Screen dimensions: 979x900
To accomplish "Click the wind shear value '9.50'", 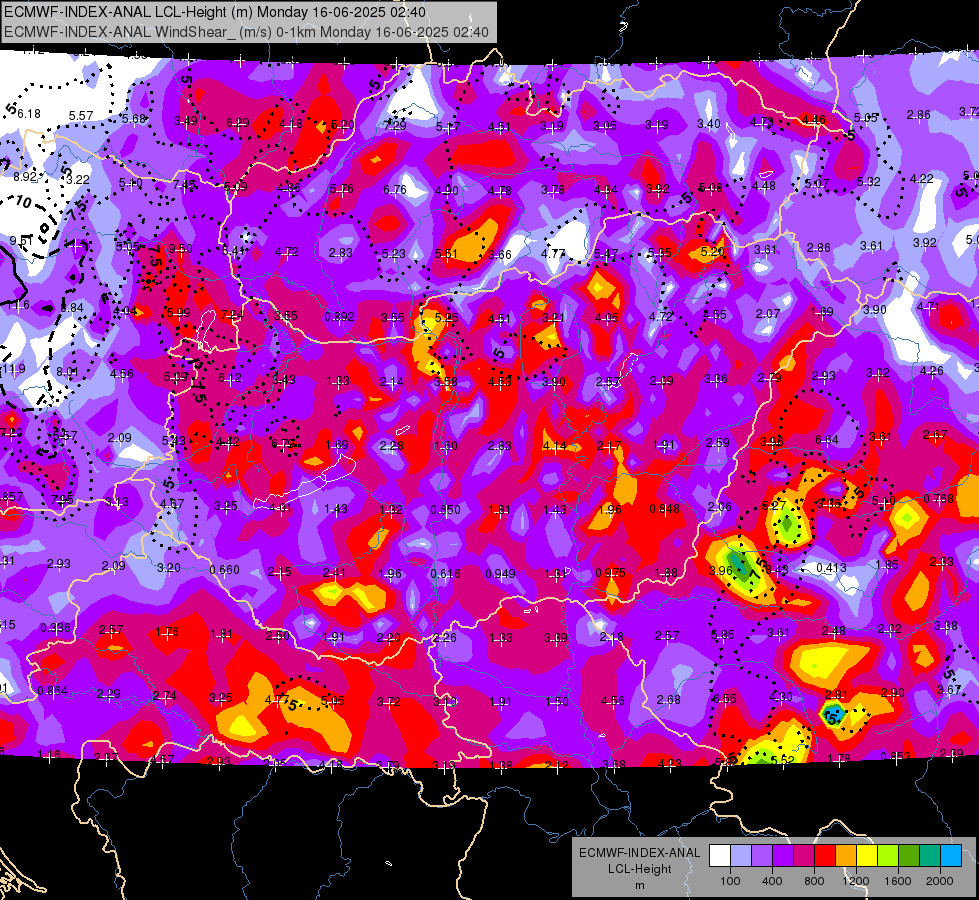I will coord(180,249).
